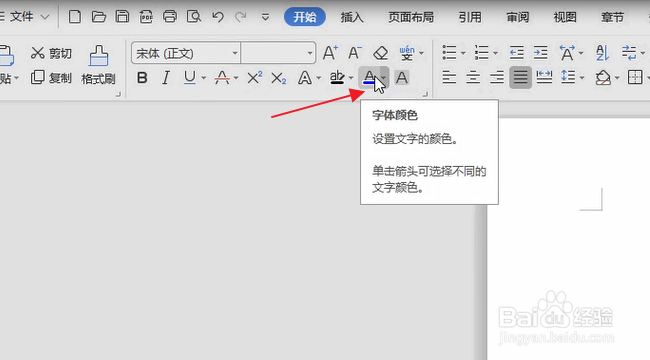Toggle Strikethrough formatting

tap(222, 78)
